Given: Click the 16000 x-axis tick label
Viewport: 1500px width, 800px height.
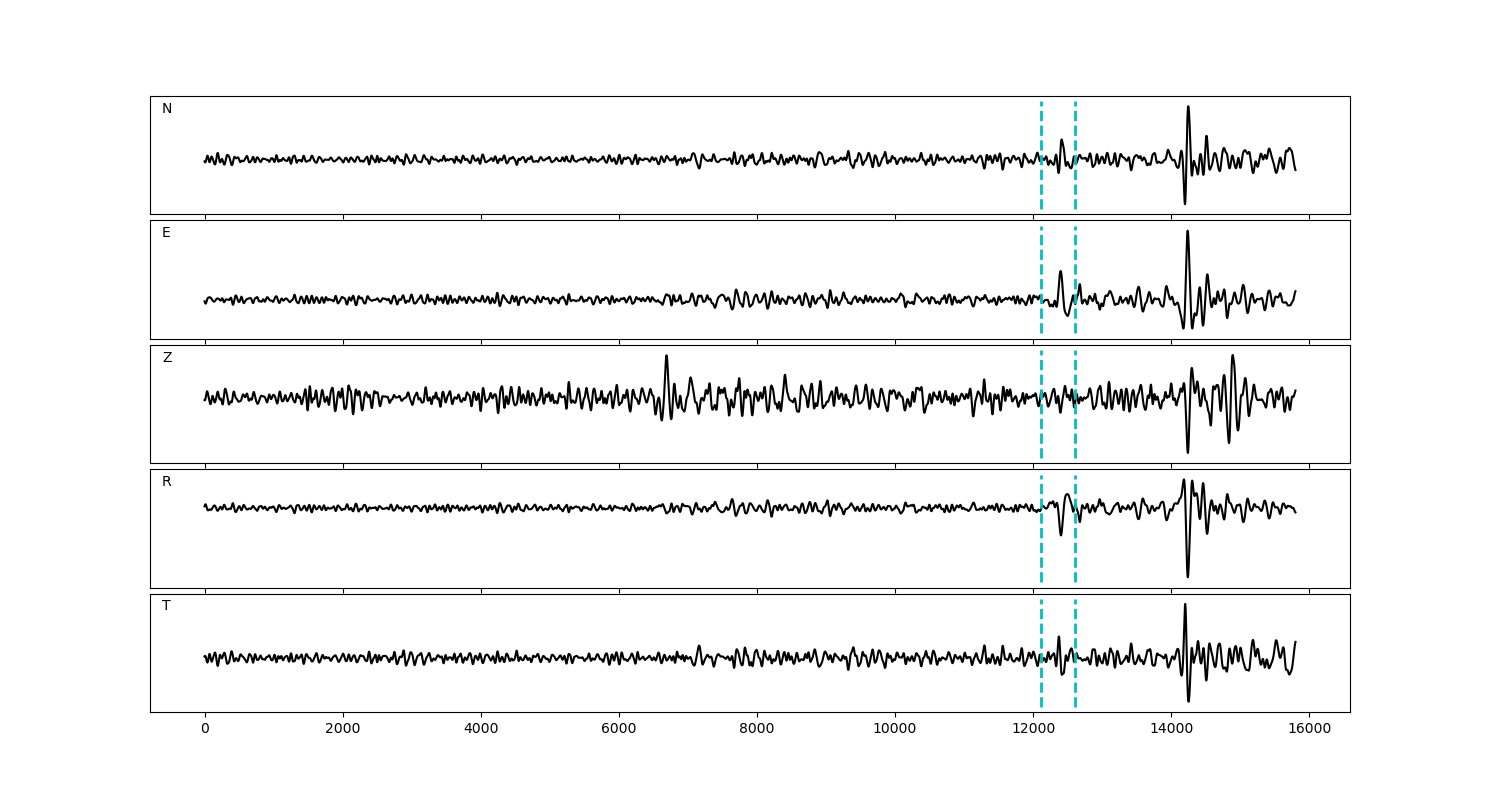Looking at the screenshot, I should click(x=1309, y=730).
